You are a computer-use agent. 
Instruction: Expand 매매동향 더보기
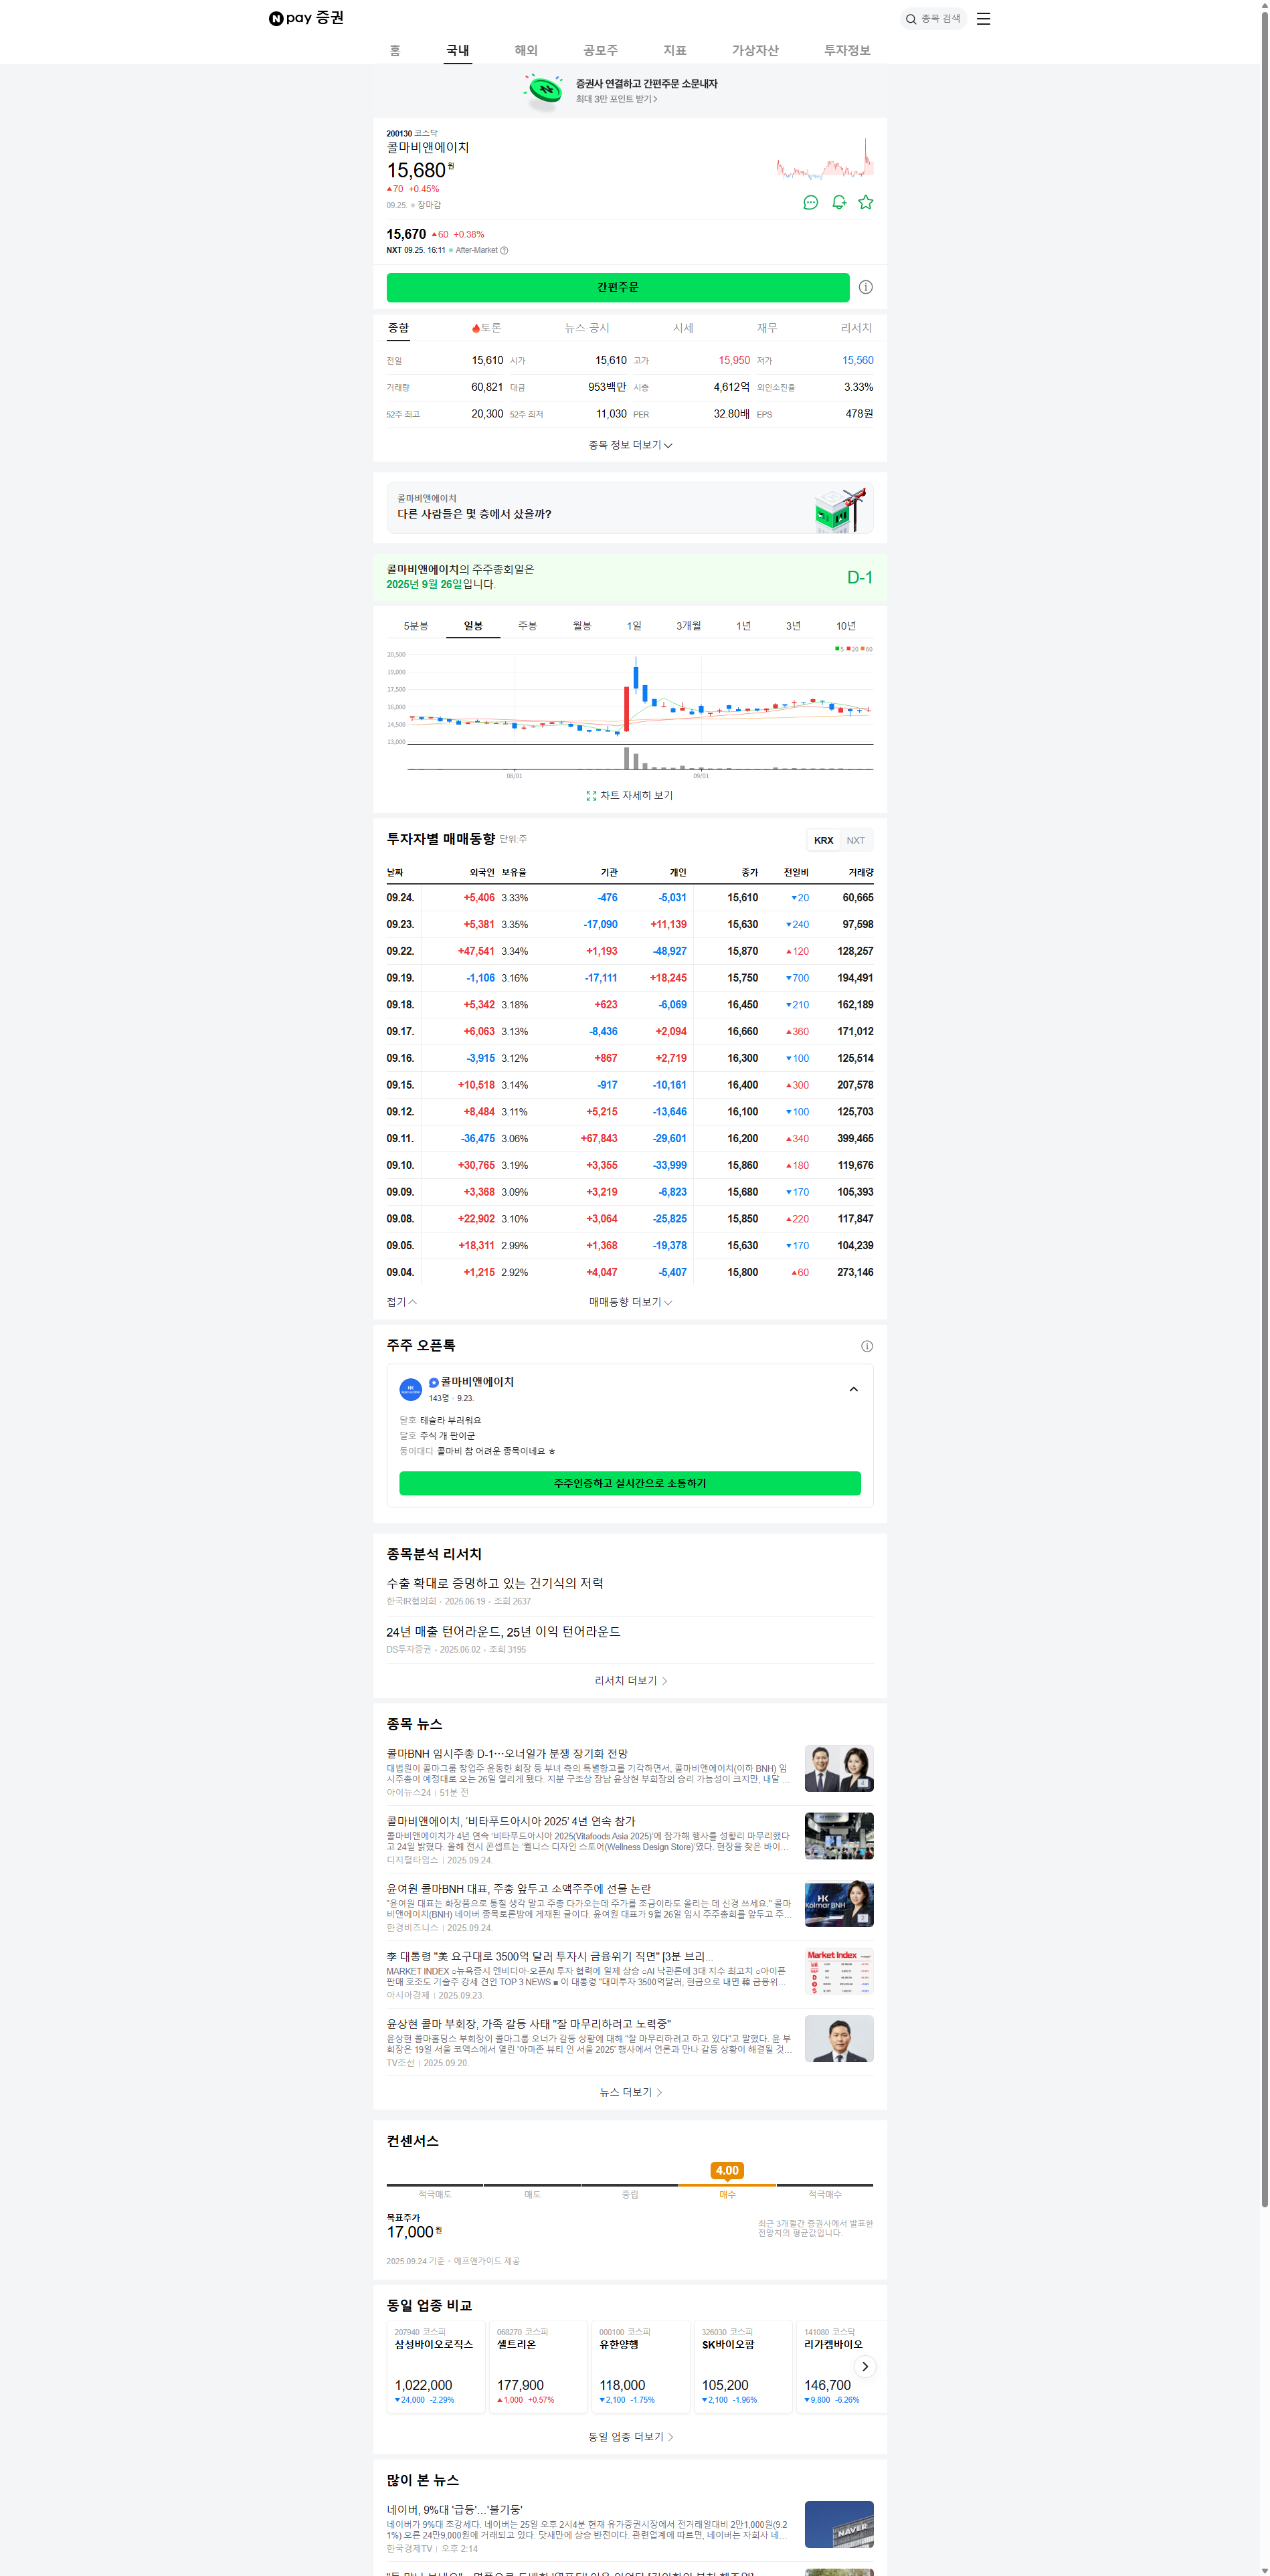click(x=630, y=1302)
